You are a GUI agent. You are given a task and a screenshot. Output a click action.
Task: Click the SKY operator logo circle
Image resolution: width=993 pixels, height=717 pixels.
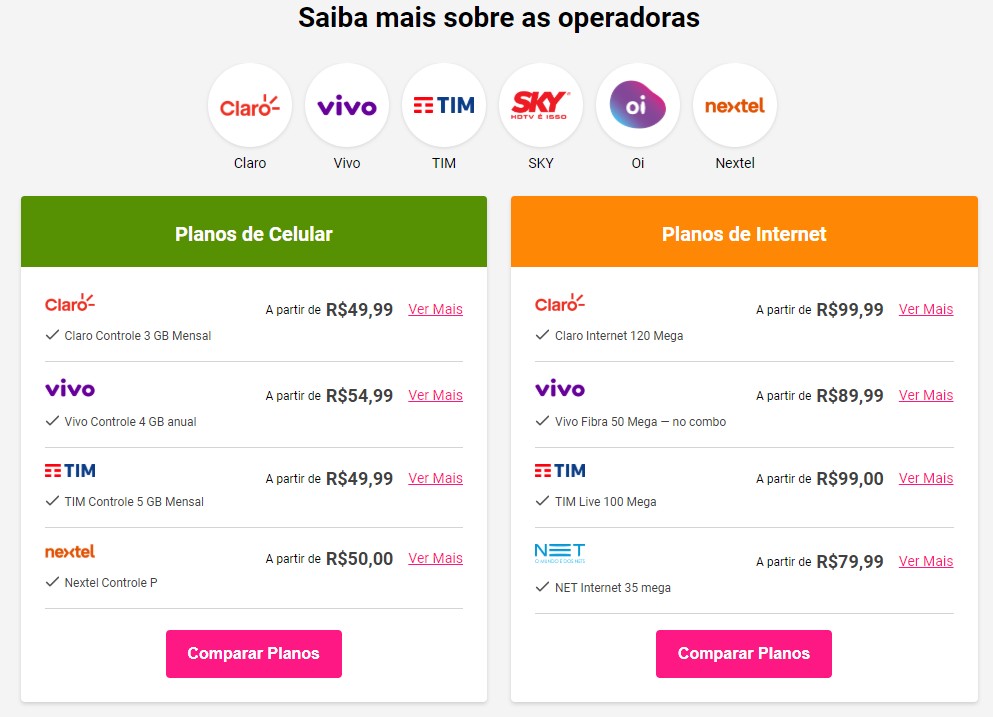(x=541, y=106)
